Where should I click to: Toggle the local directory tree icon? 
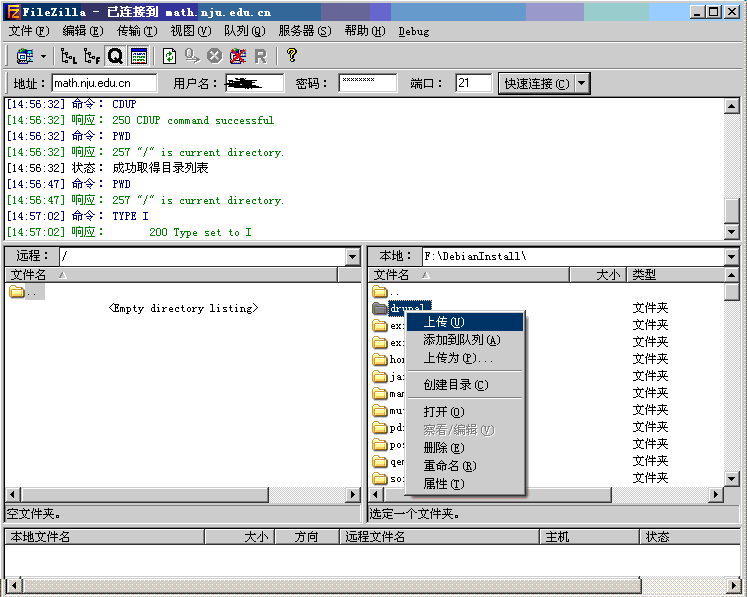point(68,56)
